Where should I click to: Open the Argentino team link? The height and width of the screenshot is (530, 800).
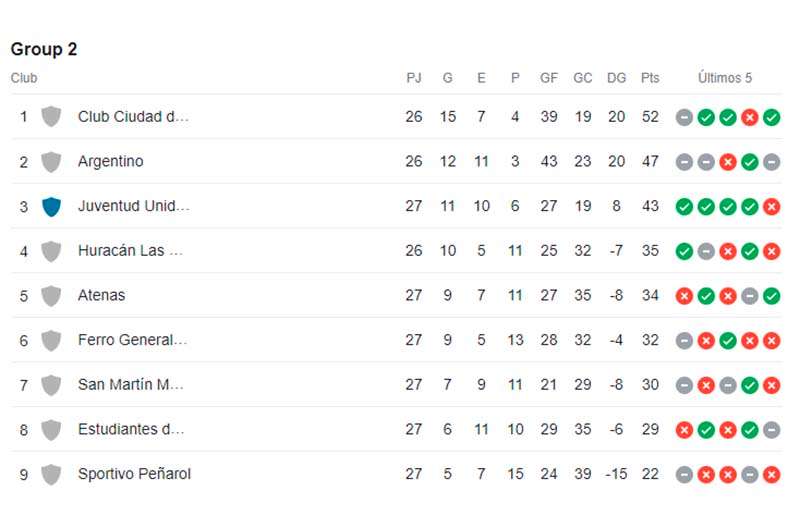(111, 161)
